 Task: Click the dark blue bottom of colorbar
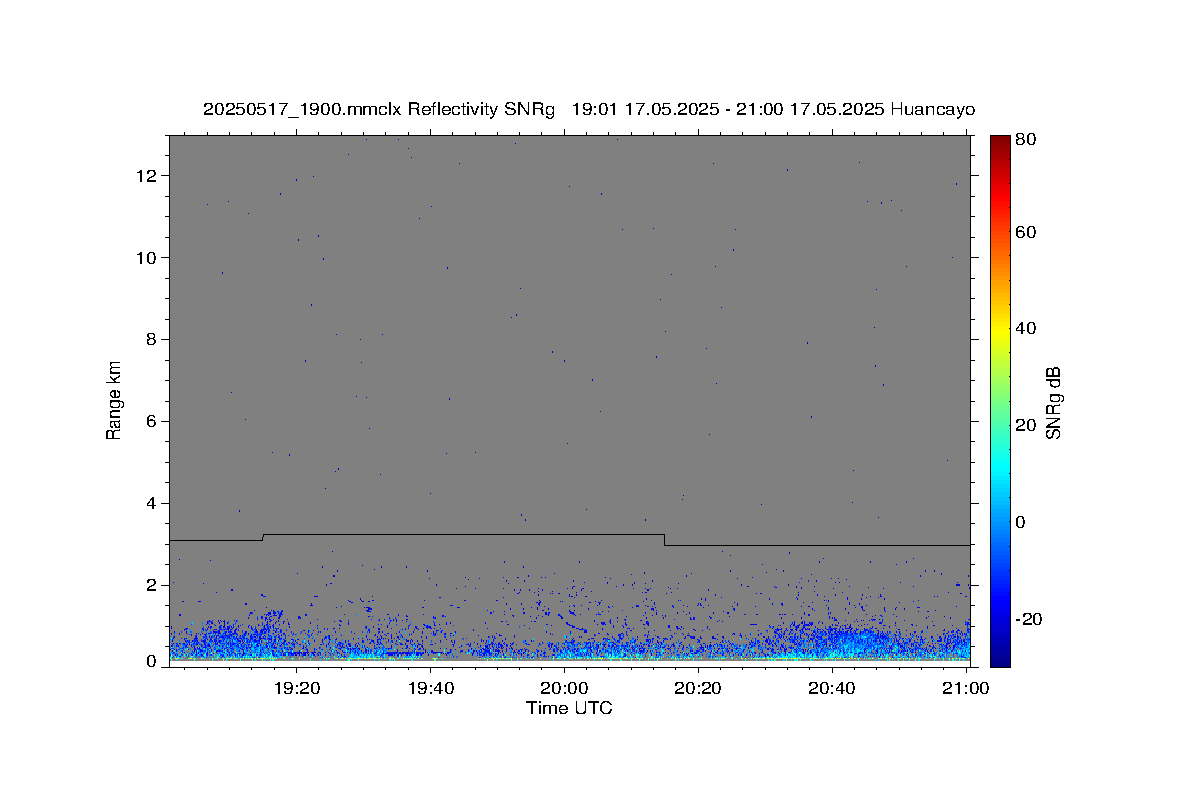(1000, 657)
